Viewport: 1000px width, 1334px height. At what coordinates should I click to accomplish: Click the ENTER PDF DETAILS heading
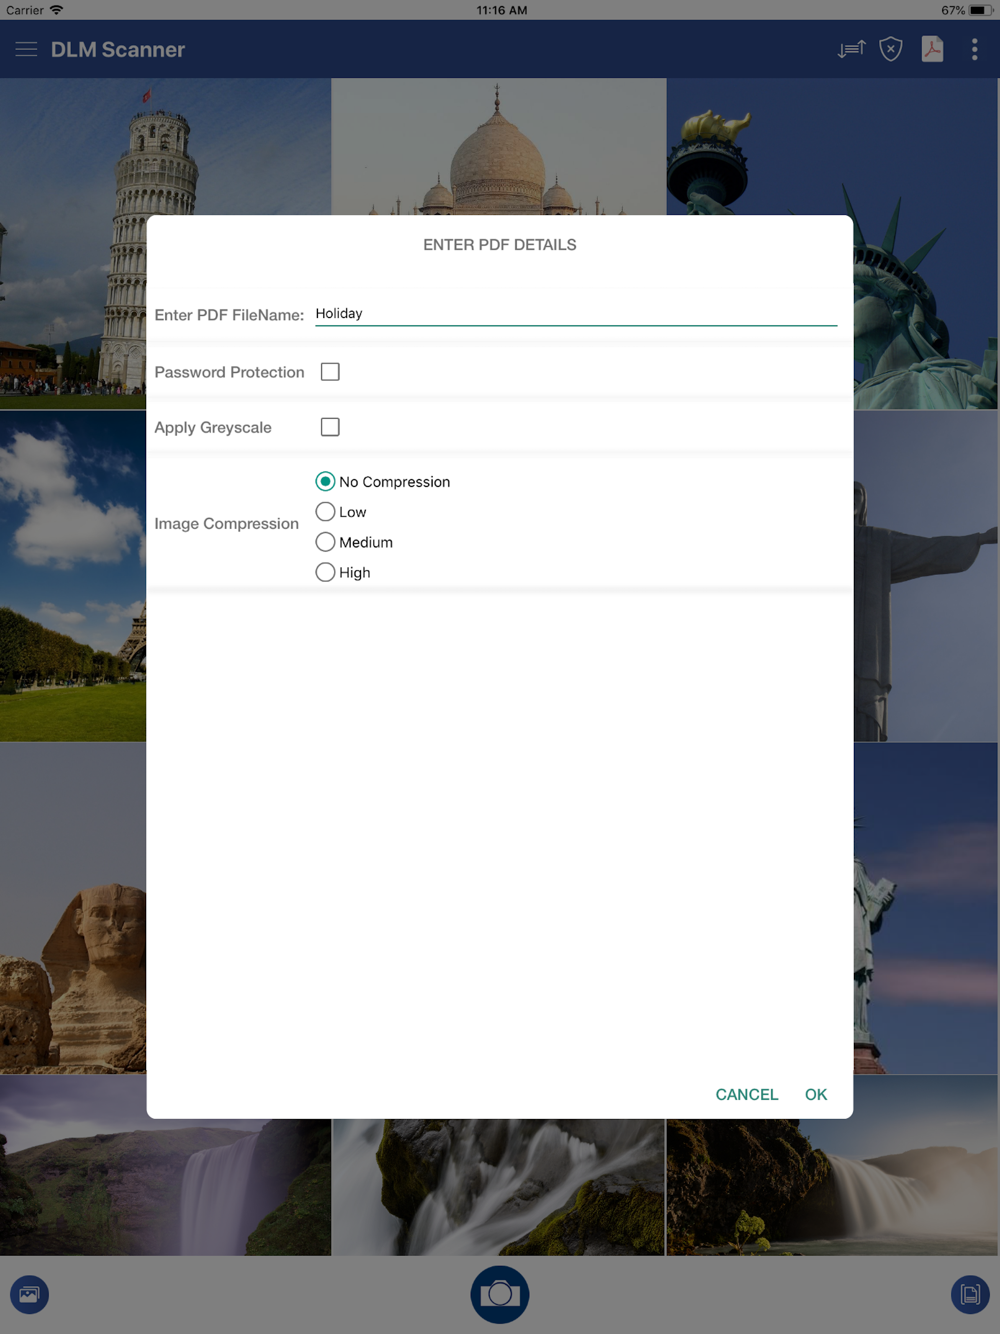point(500,245)
